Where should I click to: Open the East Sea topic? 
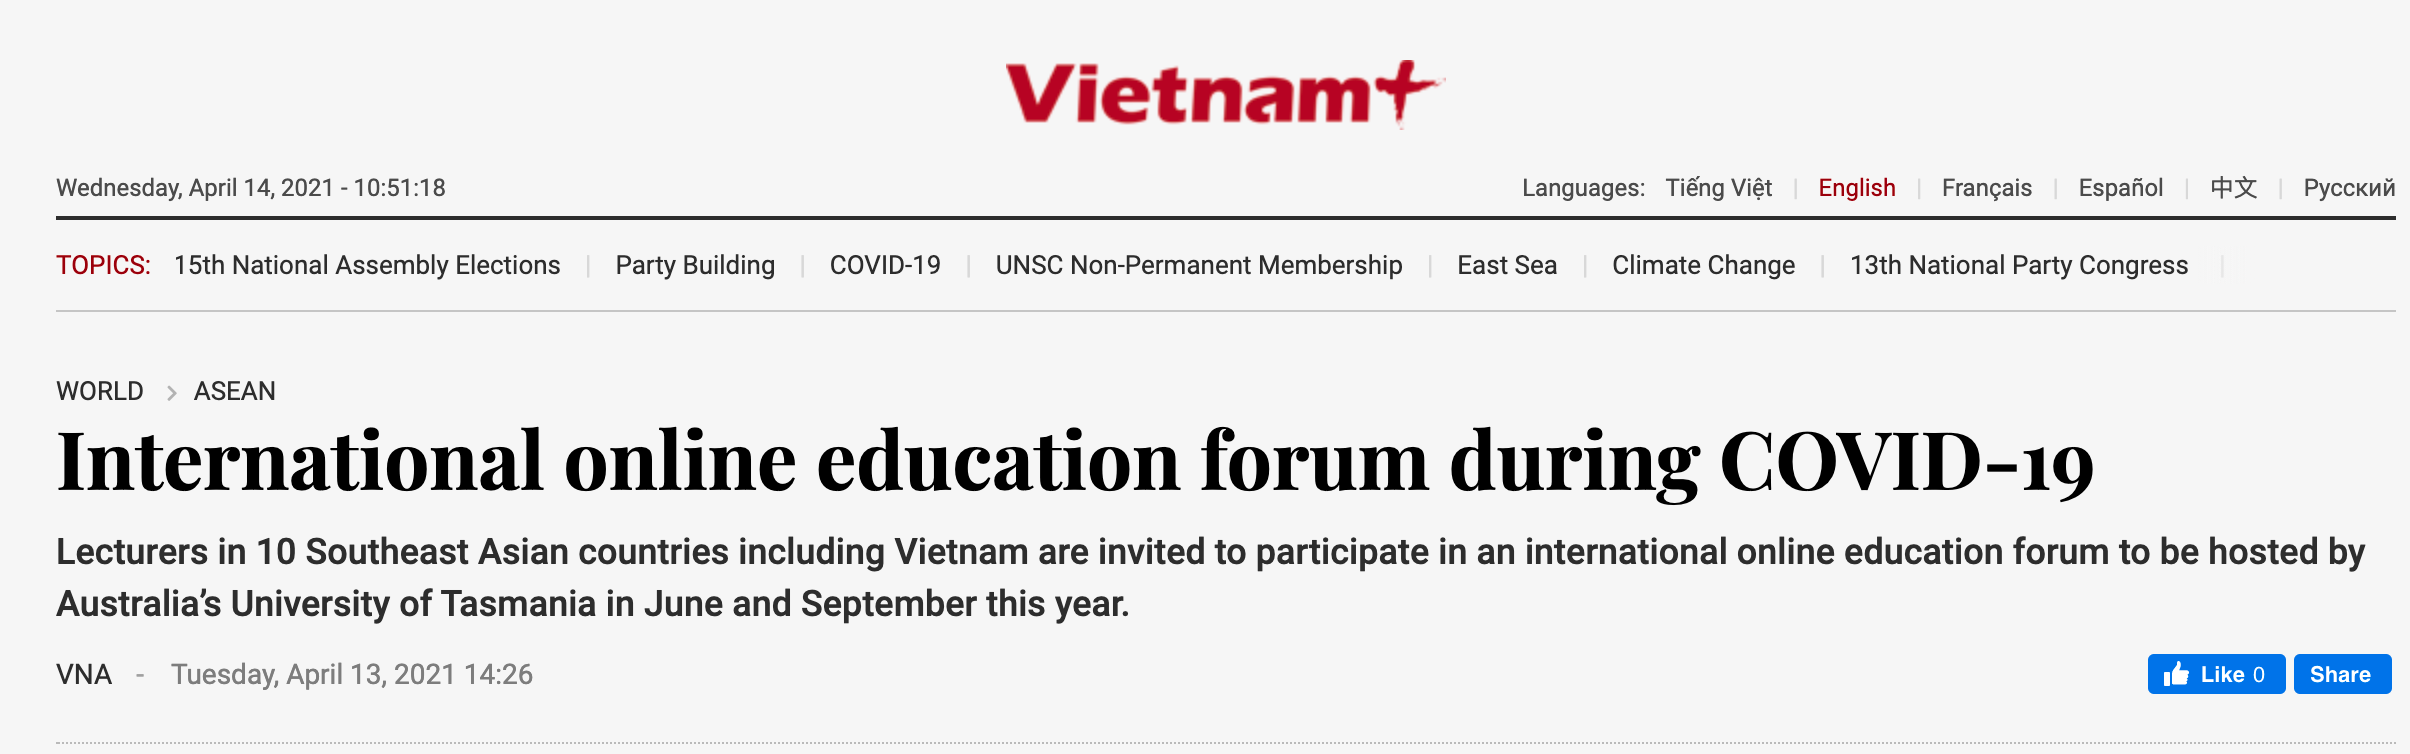point(1507,265)
